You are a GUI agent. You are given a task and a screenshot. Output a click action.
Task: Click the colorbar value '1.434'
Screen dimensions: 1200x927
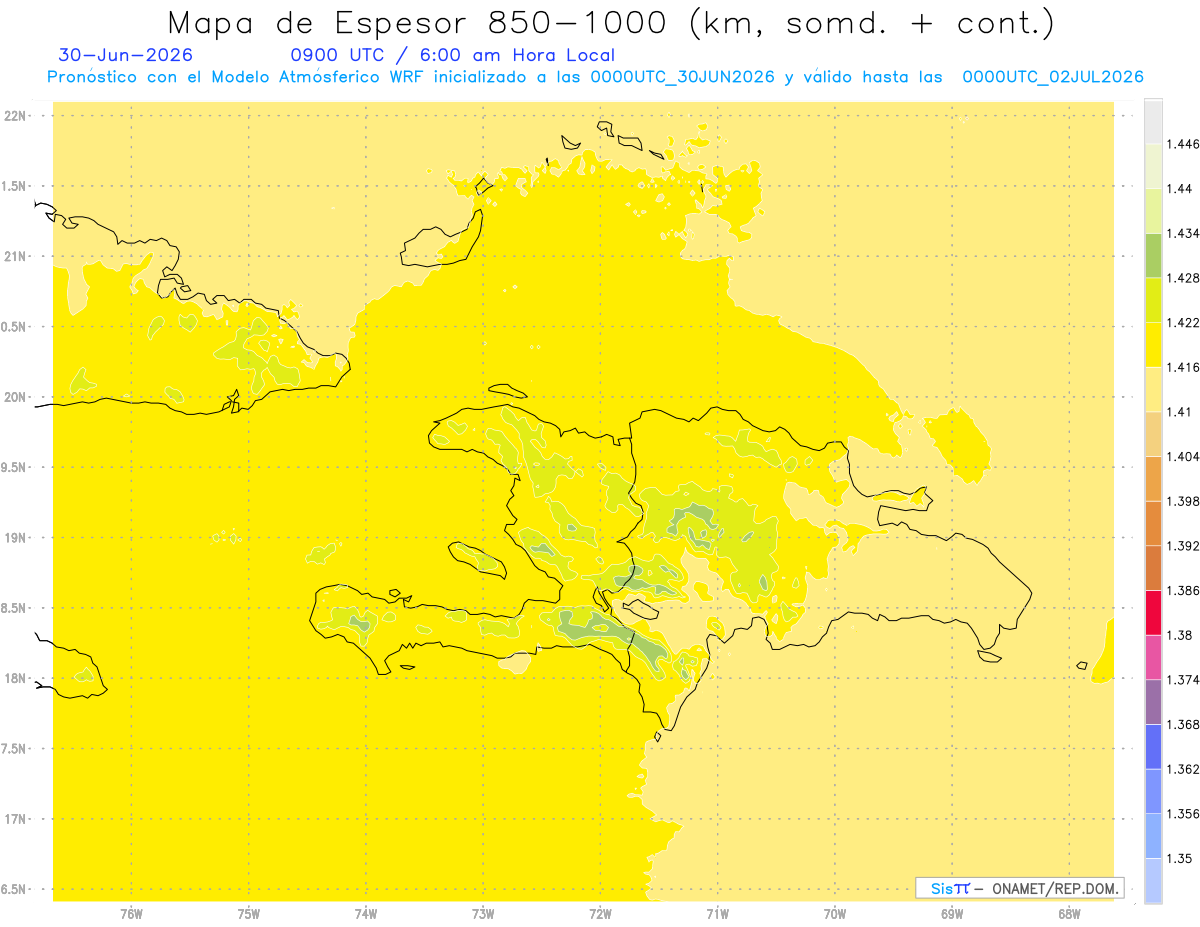[1183, 233]
